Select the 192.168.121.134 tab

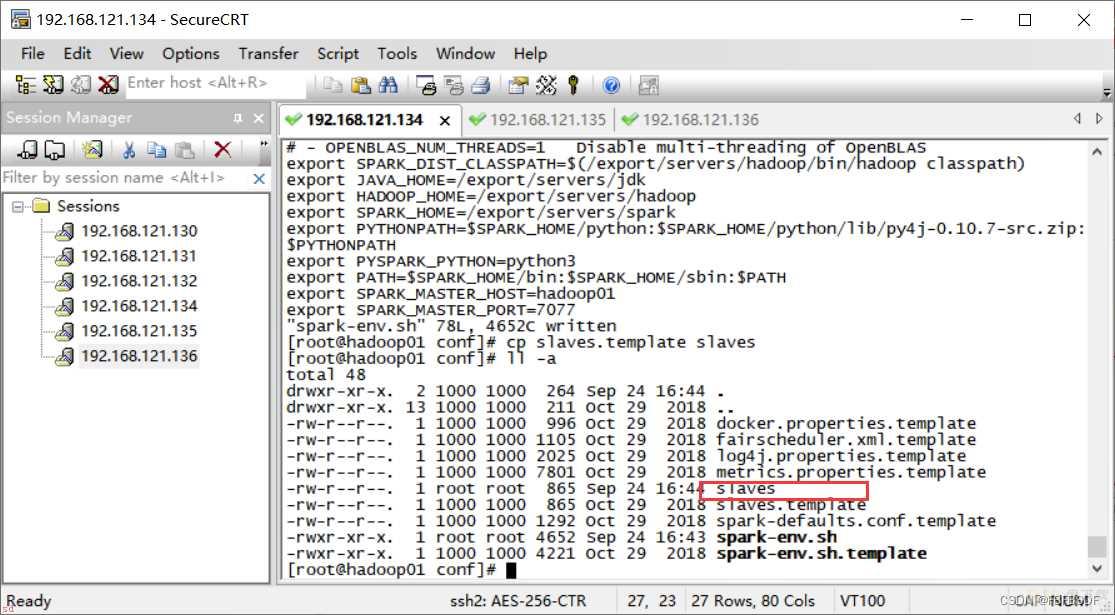364,120
